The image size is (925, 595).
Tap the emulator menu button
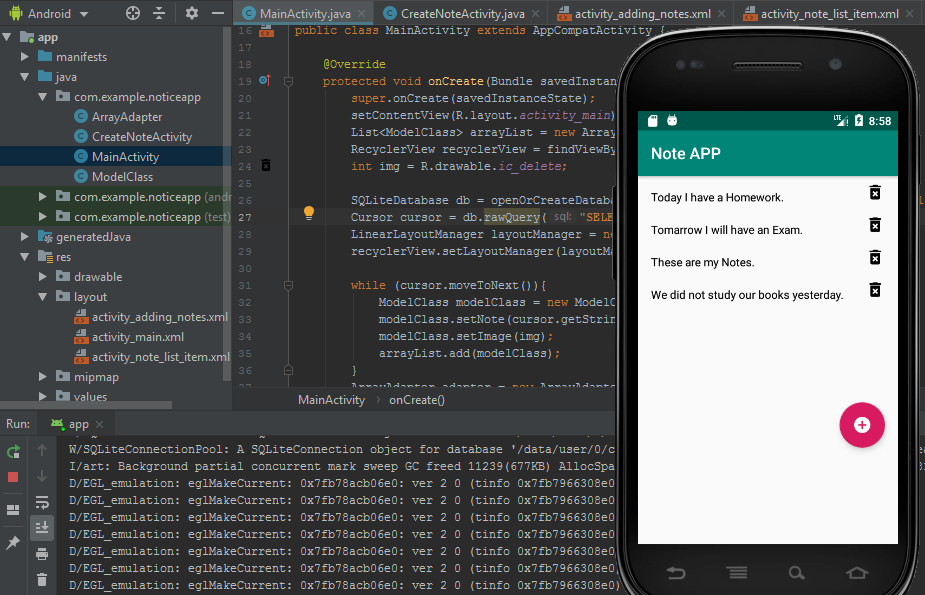(737, 573)
